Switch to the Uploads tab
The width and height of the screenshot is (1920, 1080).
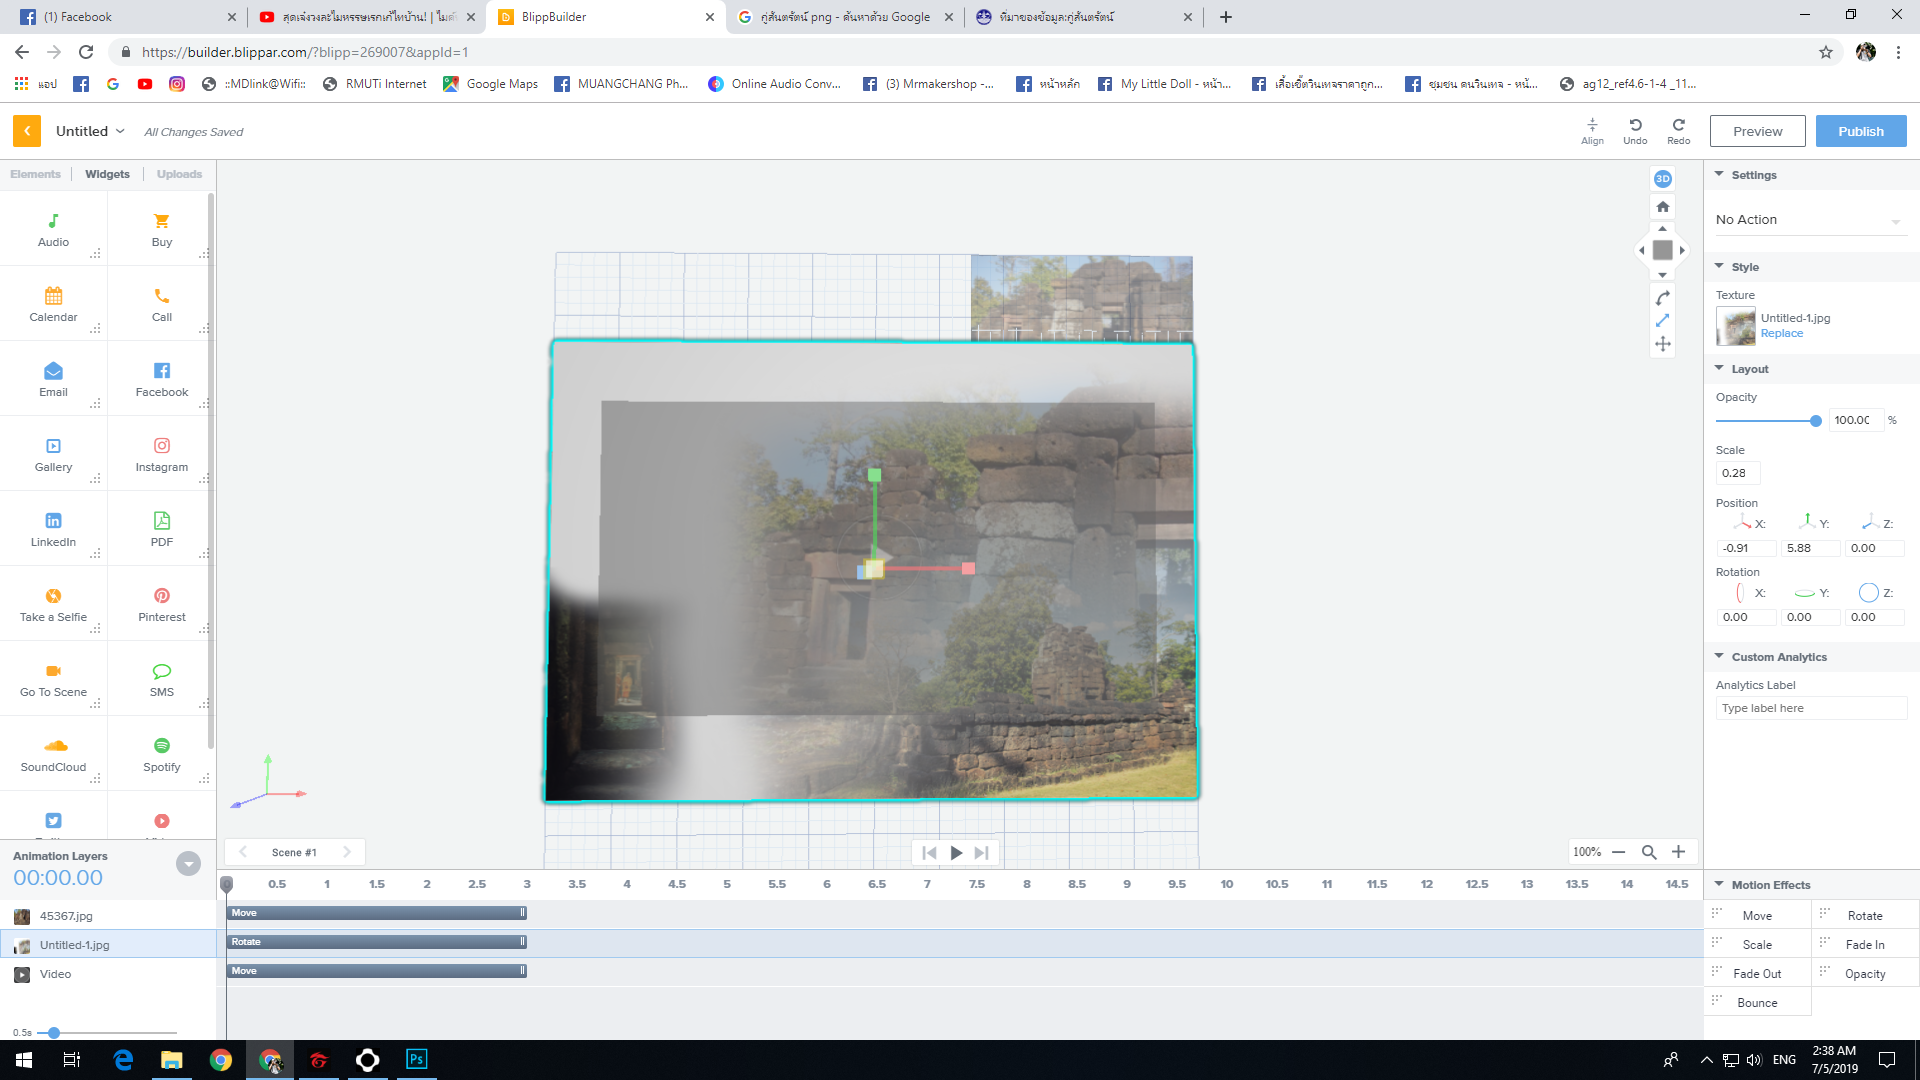click(x=179, y=174)
